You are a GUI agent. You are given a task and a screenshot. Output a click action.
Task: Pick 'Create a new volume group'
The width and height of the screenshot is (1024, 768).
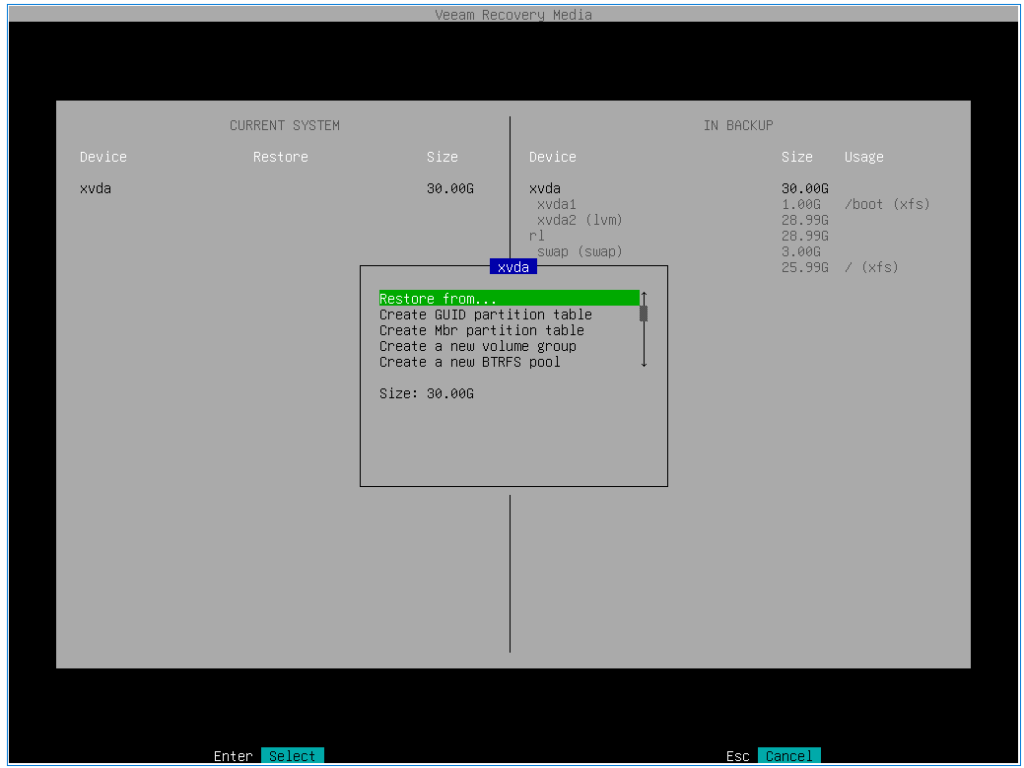(477, 346)
